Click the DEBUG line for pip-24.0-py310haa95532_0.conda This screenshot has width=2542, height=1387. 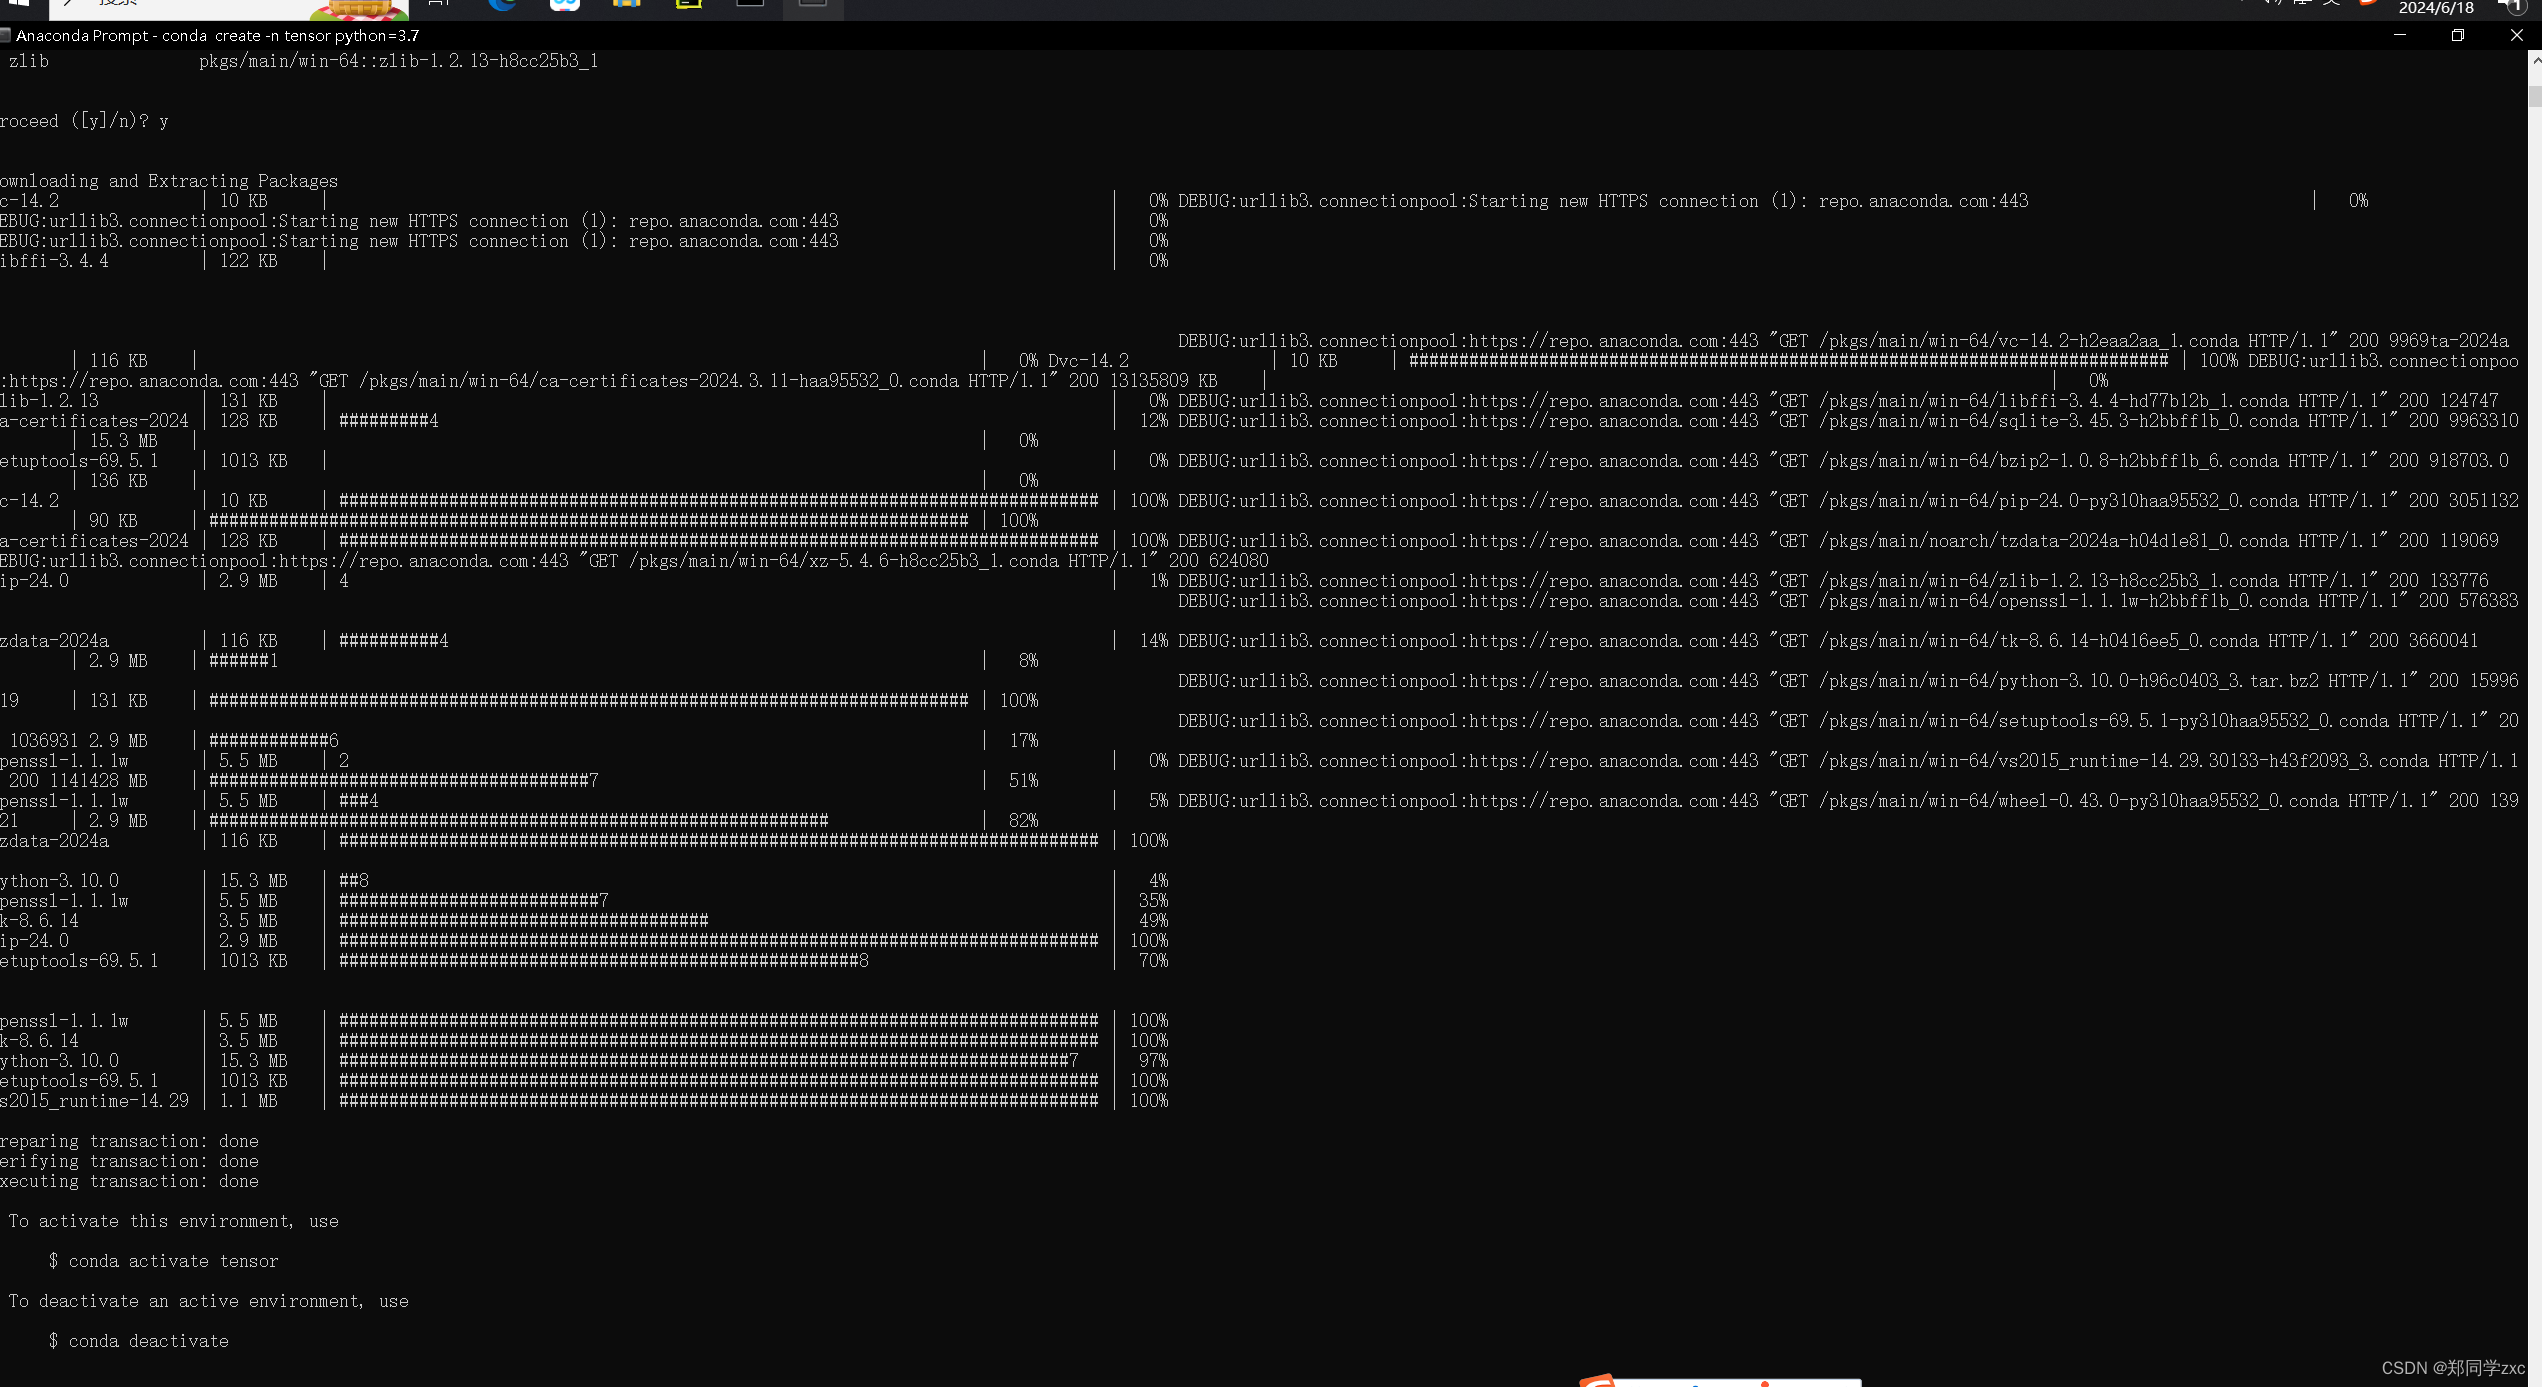pyautogui.click(x=1848, y=501)
